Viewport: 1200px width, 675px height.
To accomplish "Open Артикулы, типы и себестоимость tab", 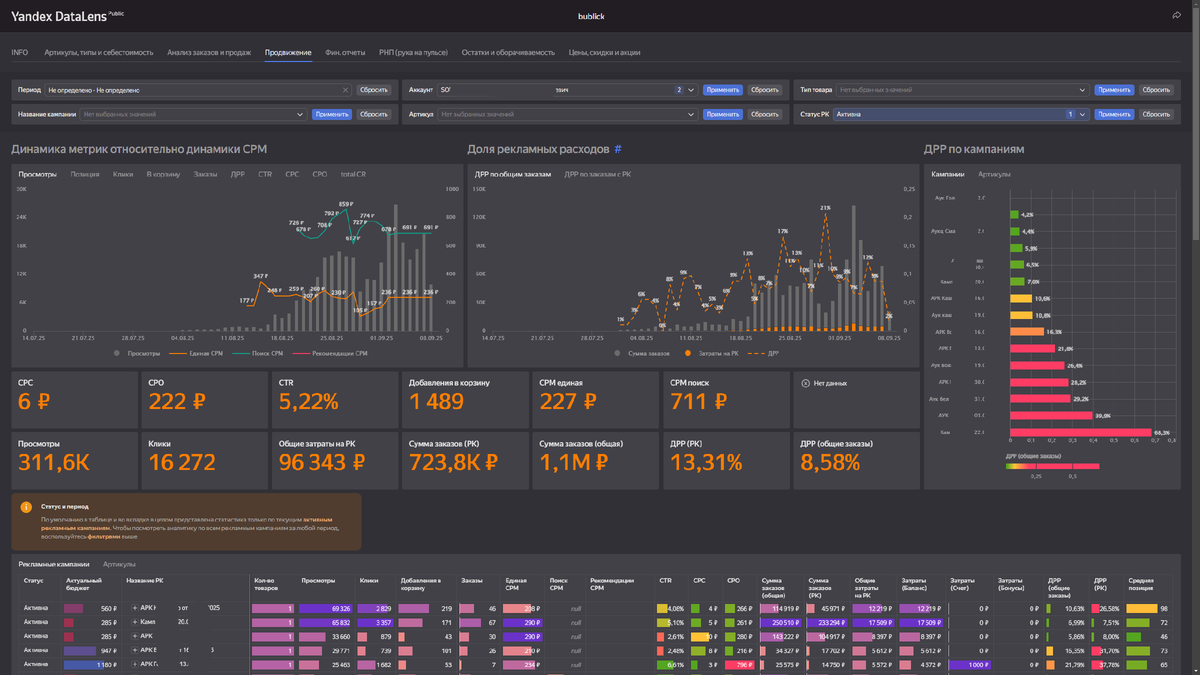I will (99, 52).
